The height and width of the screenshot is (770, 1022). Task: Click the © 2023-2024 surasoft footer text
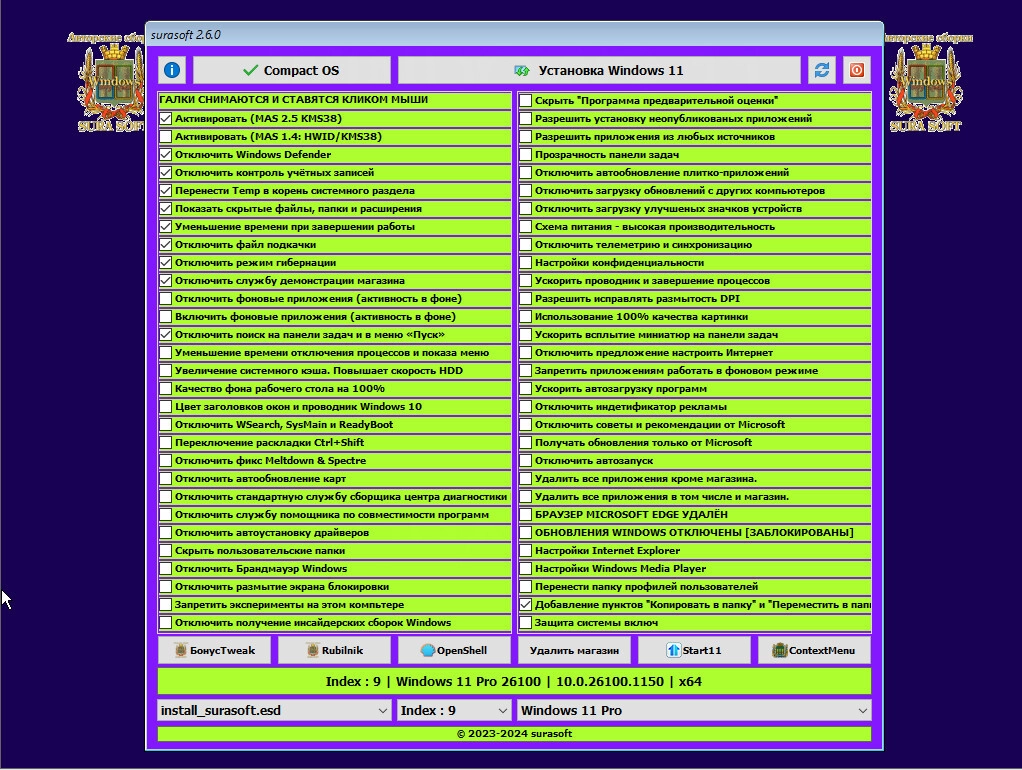click(x=514, y=733)
